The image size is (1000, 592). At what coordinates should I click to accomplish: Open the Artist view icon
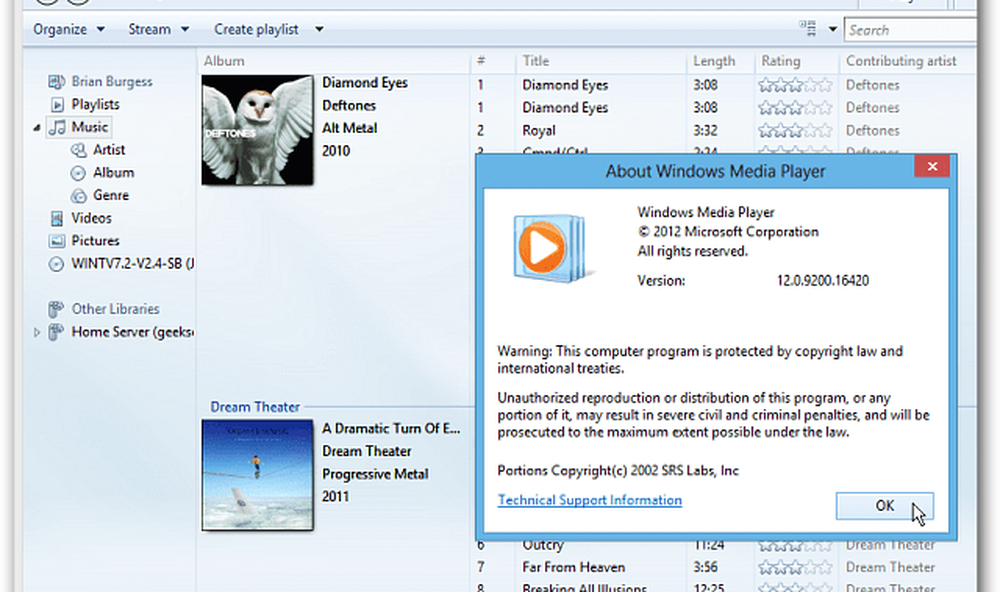78,150
